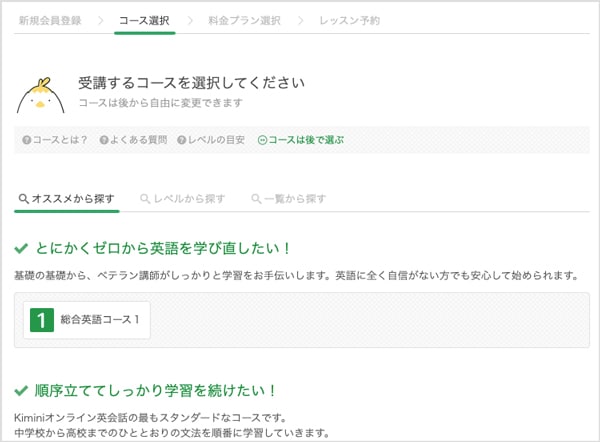This screenshot has height=442, width=600.
Task: Click the green icon beside コースは後で選ぶ
Action: click(x=262, y=141)
